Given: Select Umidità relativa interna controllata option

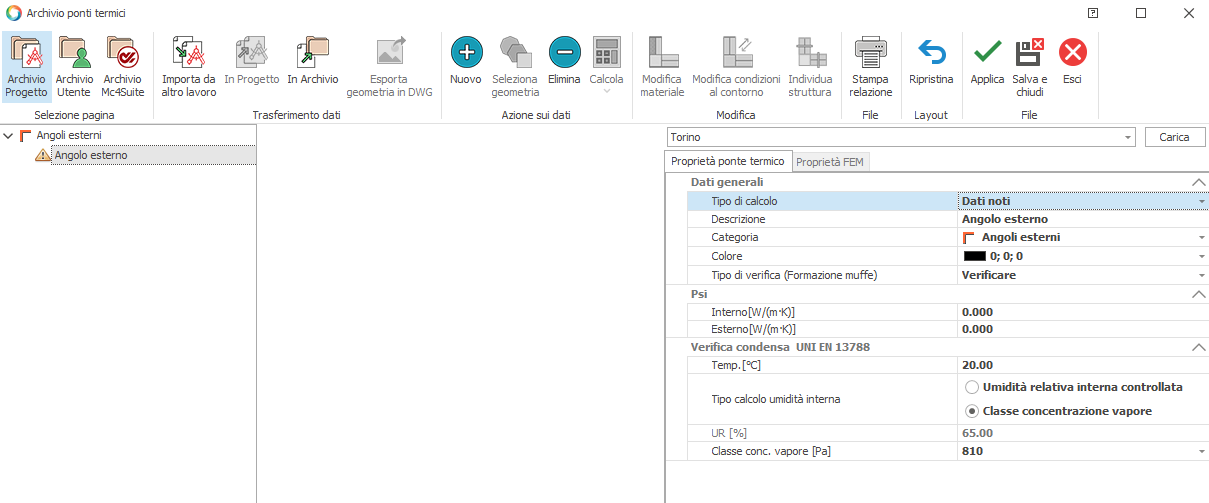Looking at the screenshot, I should pyautogui.click(x=971, y=387).
